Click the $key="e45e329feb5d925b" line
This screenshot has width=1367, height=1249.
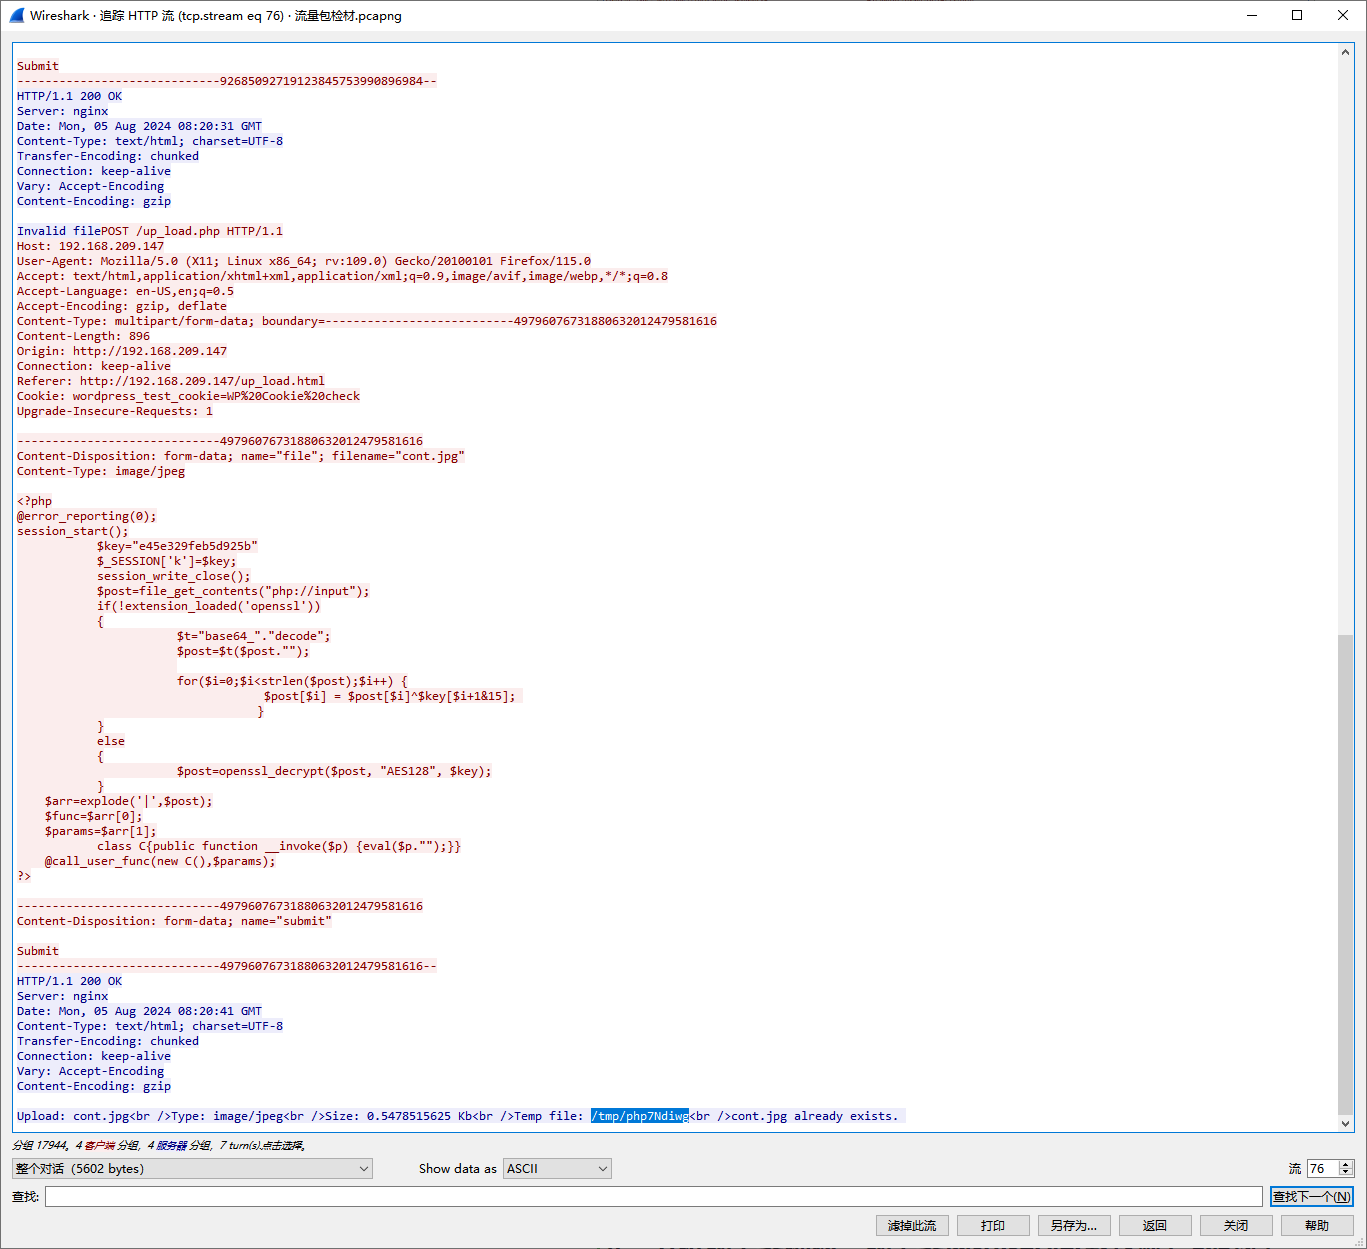click(x=177, y=546)
